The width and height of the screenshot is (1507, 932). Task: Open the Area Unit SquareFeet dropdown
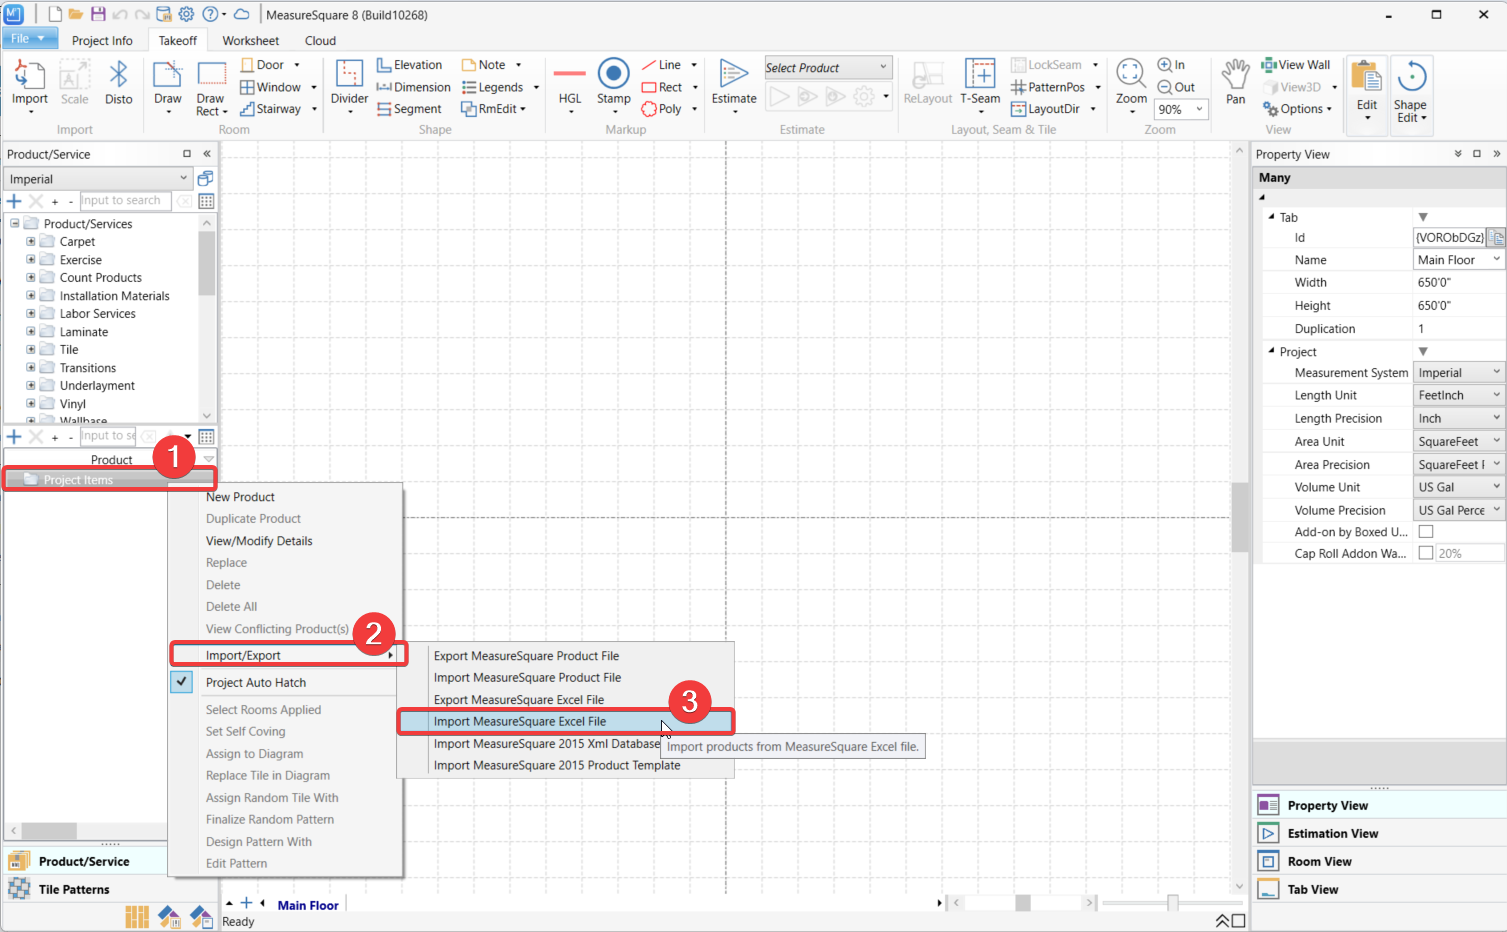pyautogui.click(x=1459, y=441)
